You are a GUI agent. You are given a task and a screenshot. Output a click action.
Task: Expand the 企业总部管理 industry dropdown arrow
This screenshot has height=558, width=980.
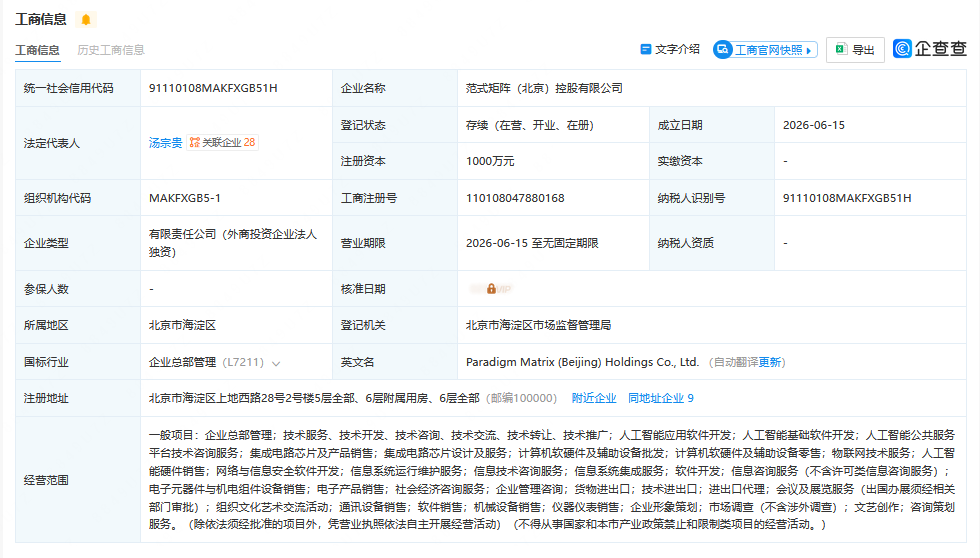point(276,363)
